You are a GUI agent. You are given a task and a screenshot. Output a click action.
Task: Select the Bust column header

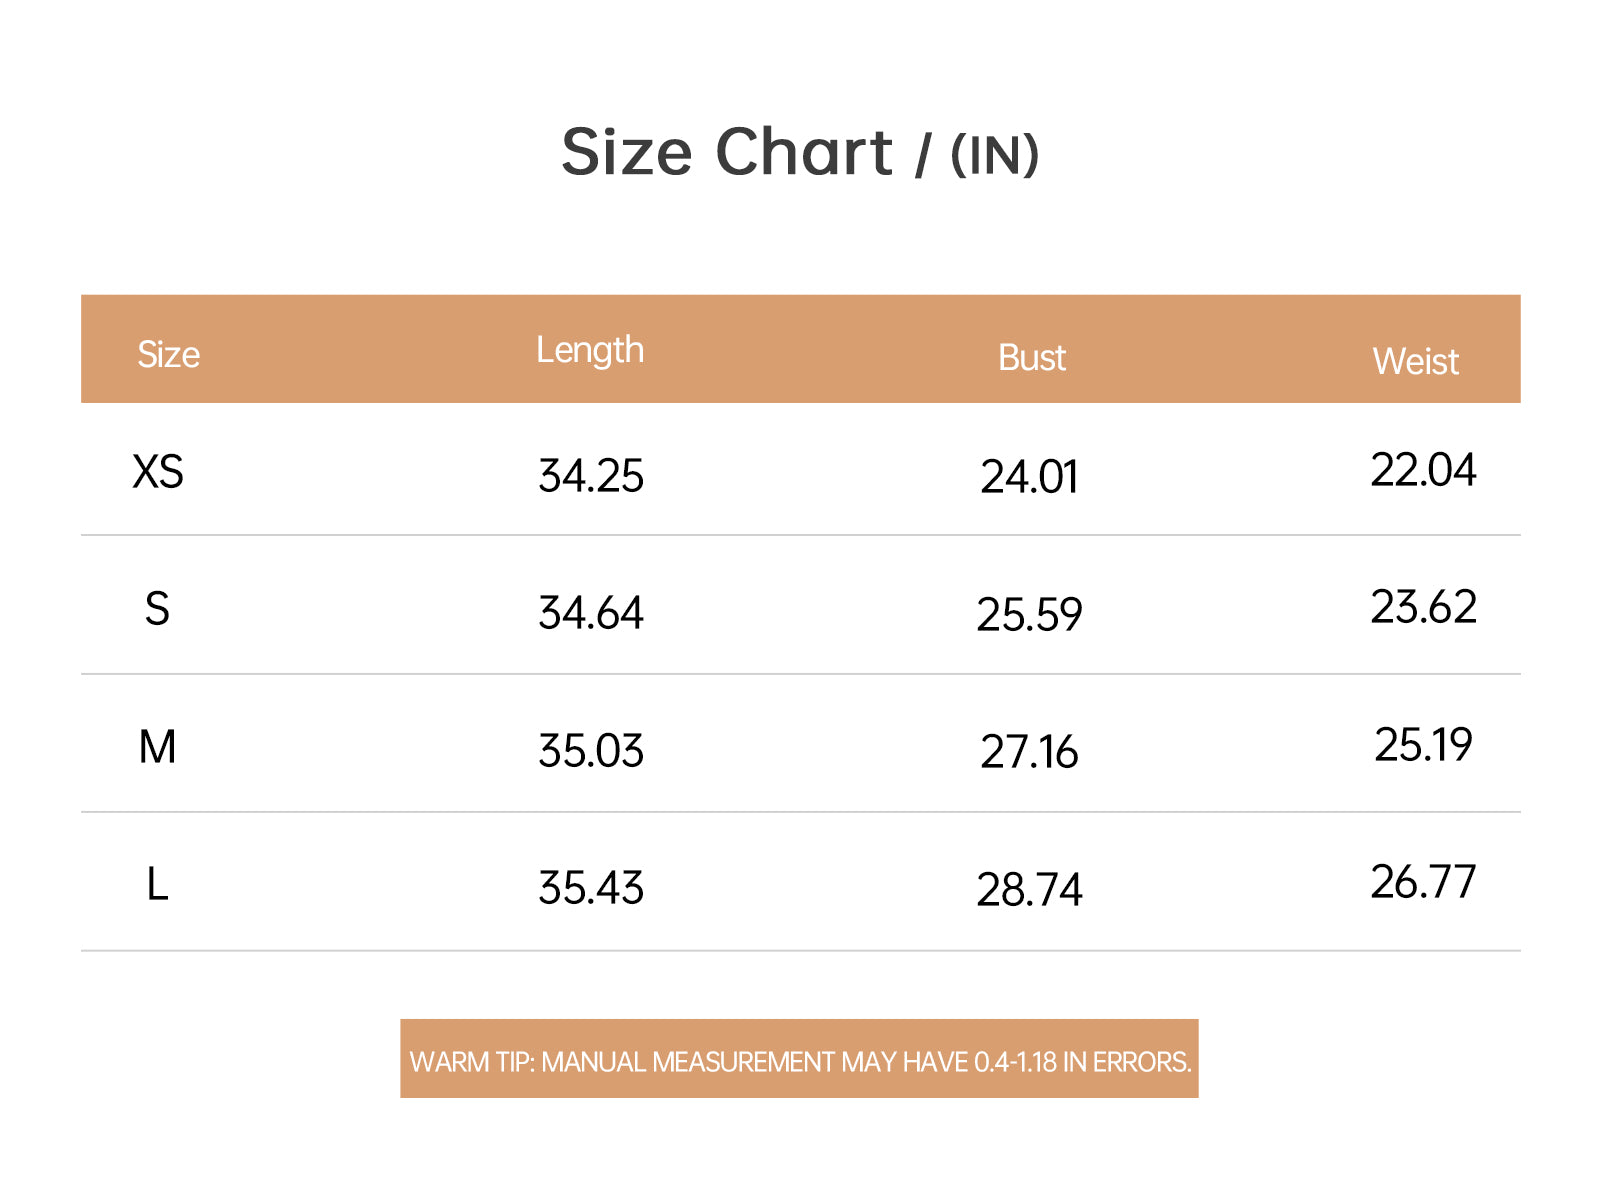1032,358
